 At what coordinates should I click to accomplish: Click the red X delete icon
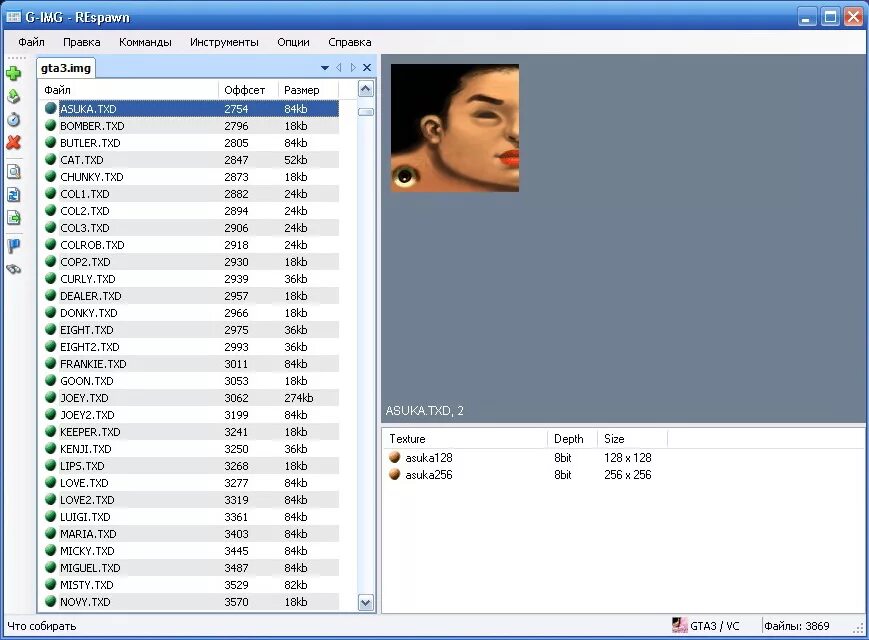tap(13, 143)
